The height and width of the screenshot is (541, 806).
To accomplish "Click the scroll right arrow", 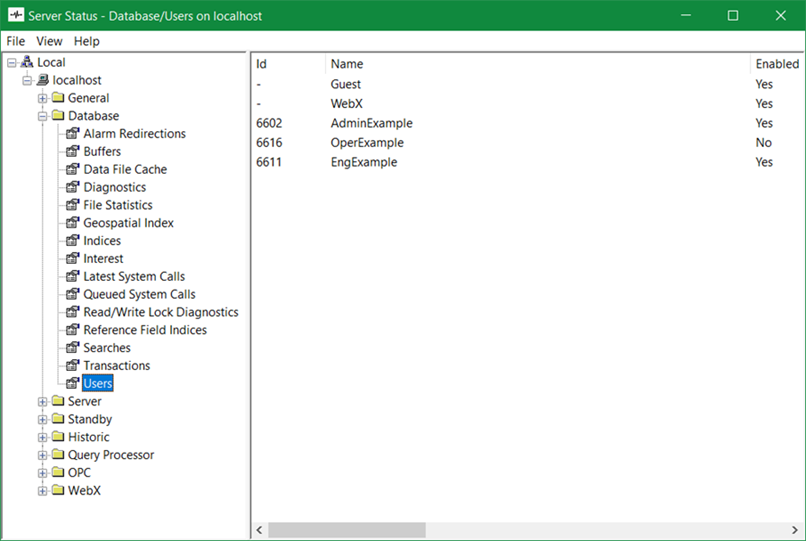I will 796,530.
